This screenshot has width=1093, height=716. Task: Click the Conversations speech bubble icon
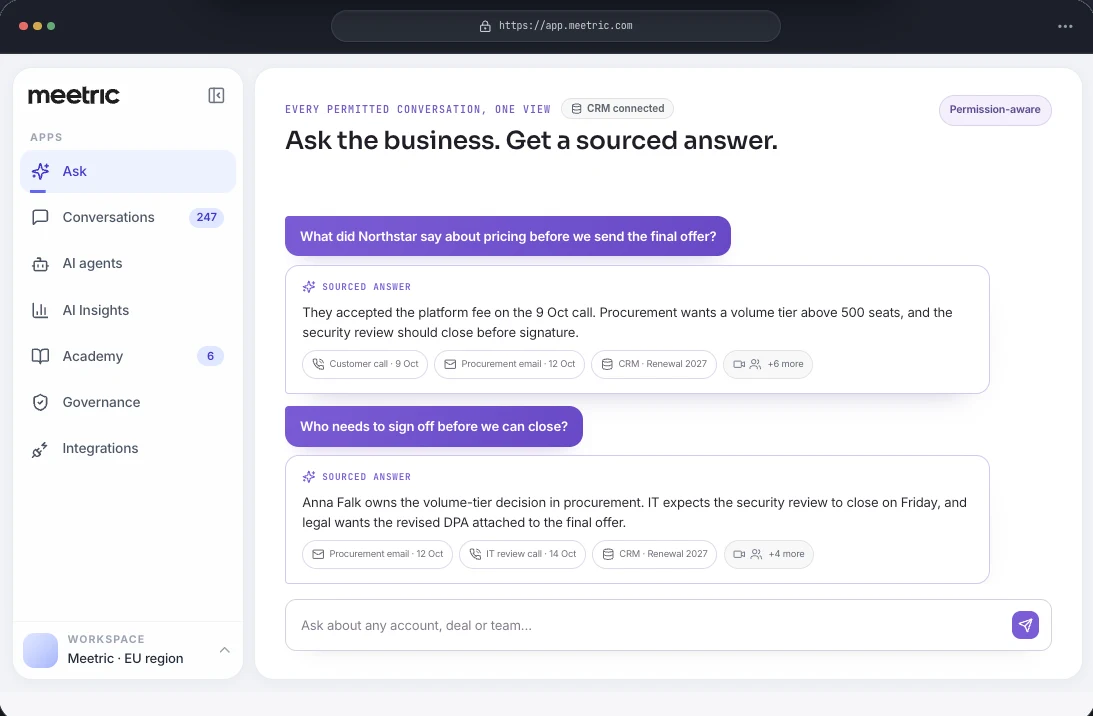click(x=40, y=217)
